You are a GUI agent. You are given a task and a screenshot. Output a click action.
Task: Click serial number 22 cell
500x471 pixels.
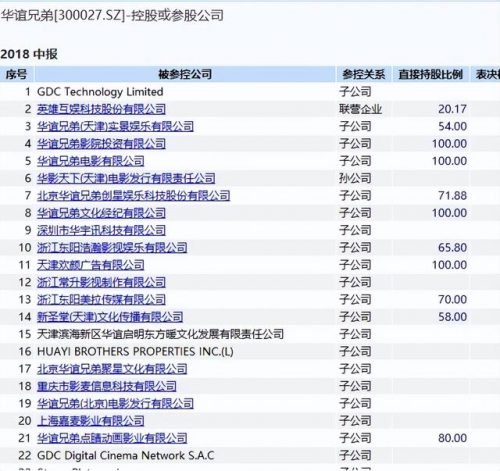pyautogui.click(x=25, y=456)
